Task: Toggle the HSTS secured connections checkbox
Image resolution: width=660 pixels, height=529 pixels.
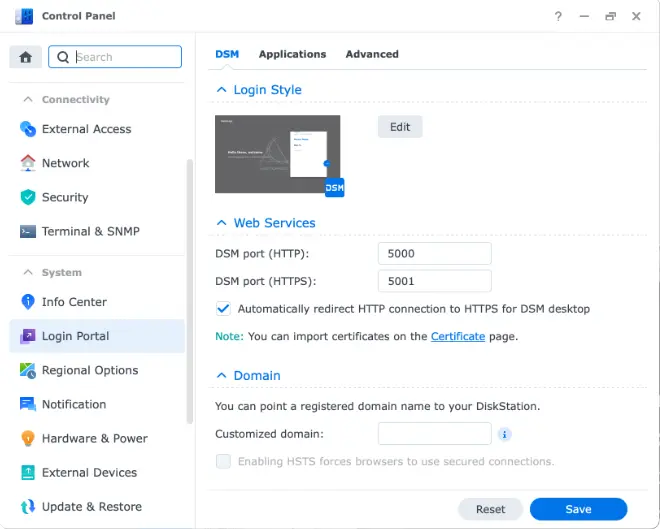Action: (223, 461)
